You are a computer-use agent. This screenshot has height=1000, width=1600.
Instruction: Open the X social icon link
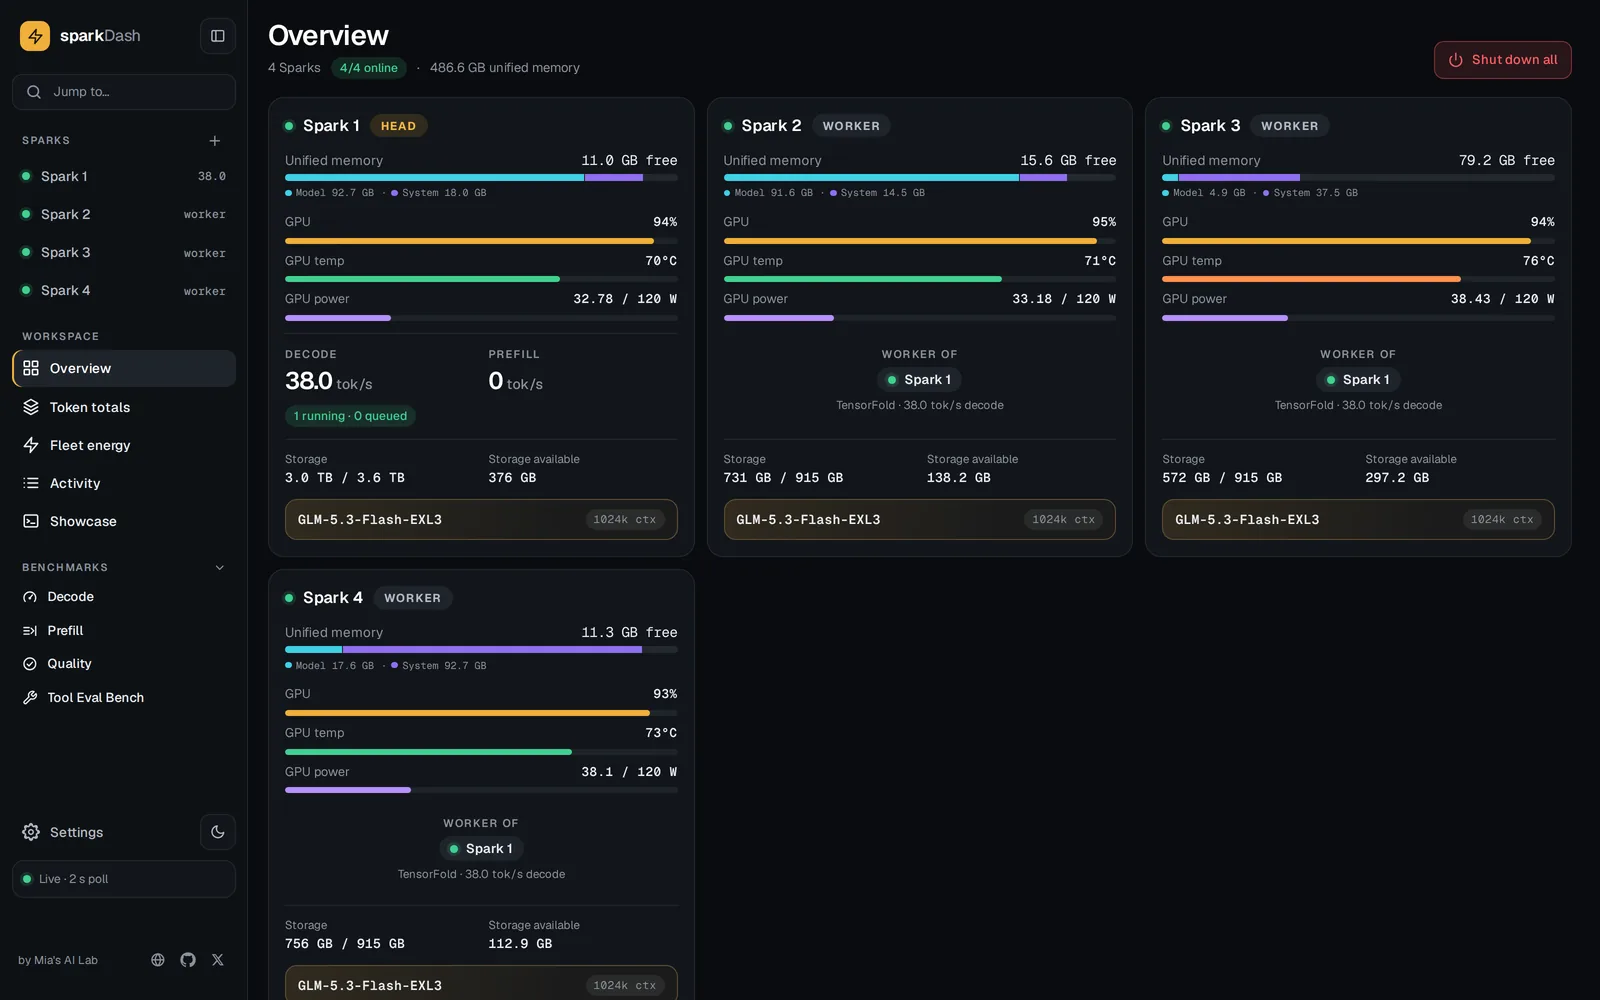[x=218, y=960]
